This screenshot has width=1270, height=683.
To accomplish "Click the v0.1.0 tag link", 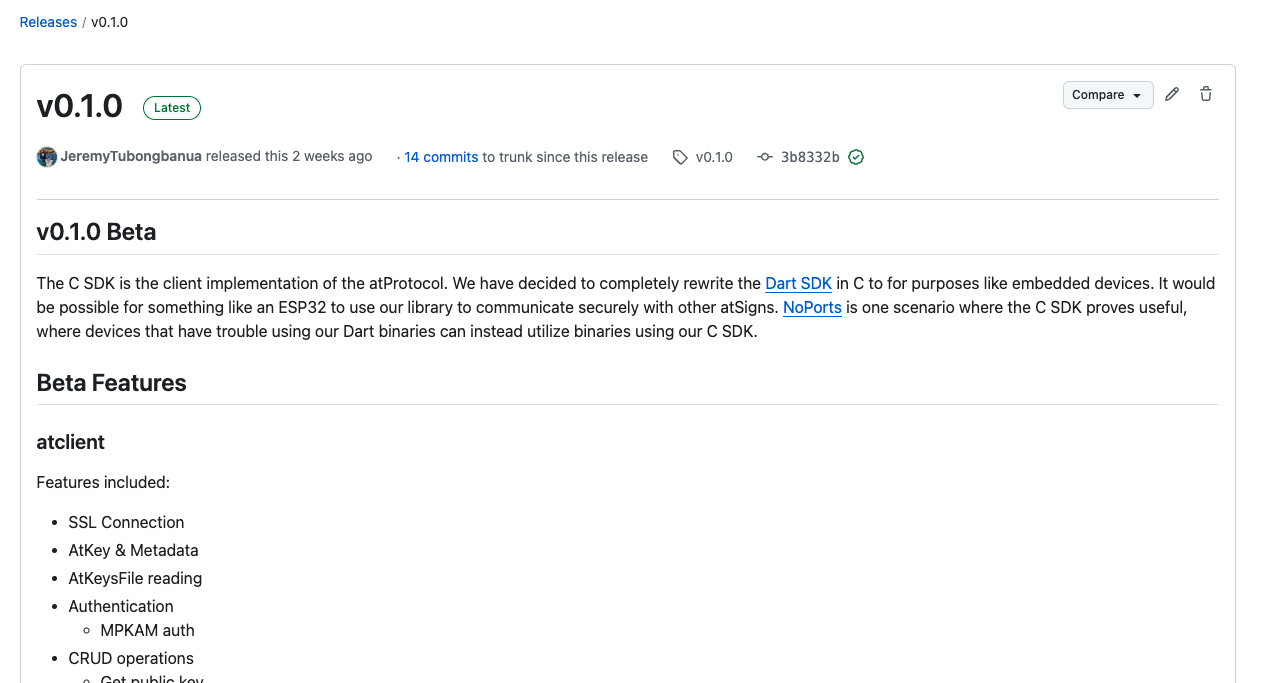I will coord(714,157).
